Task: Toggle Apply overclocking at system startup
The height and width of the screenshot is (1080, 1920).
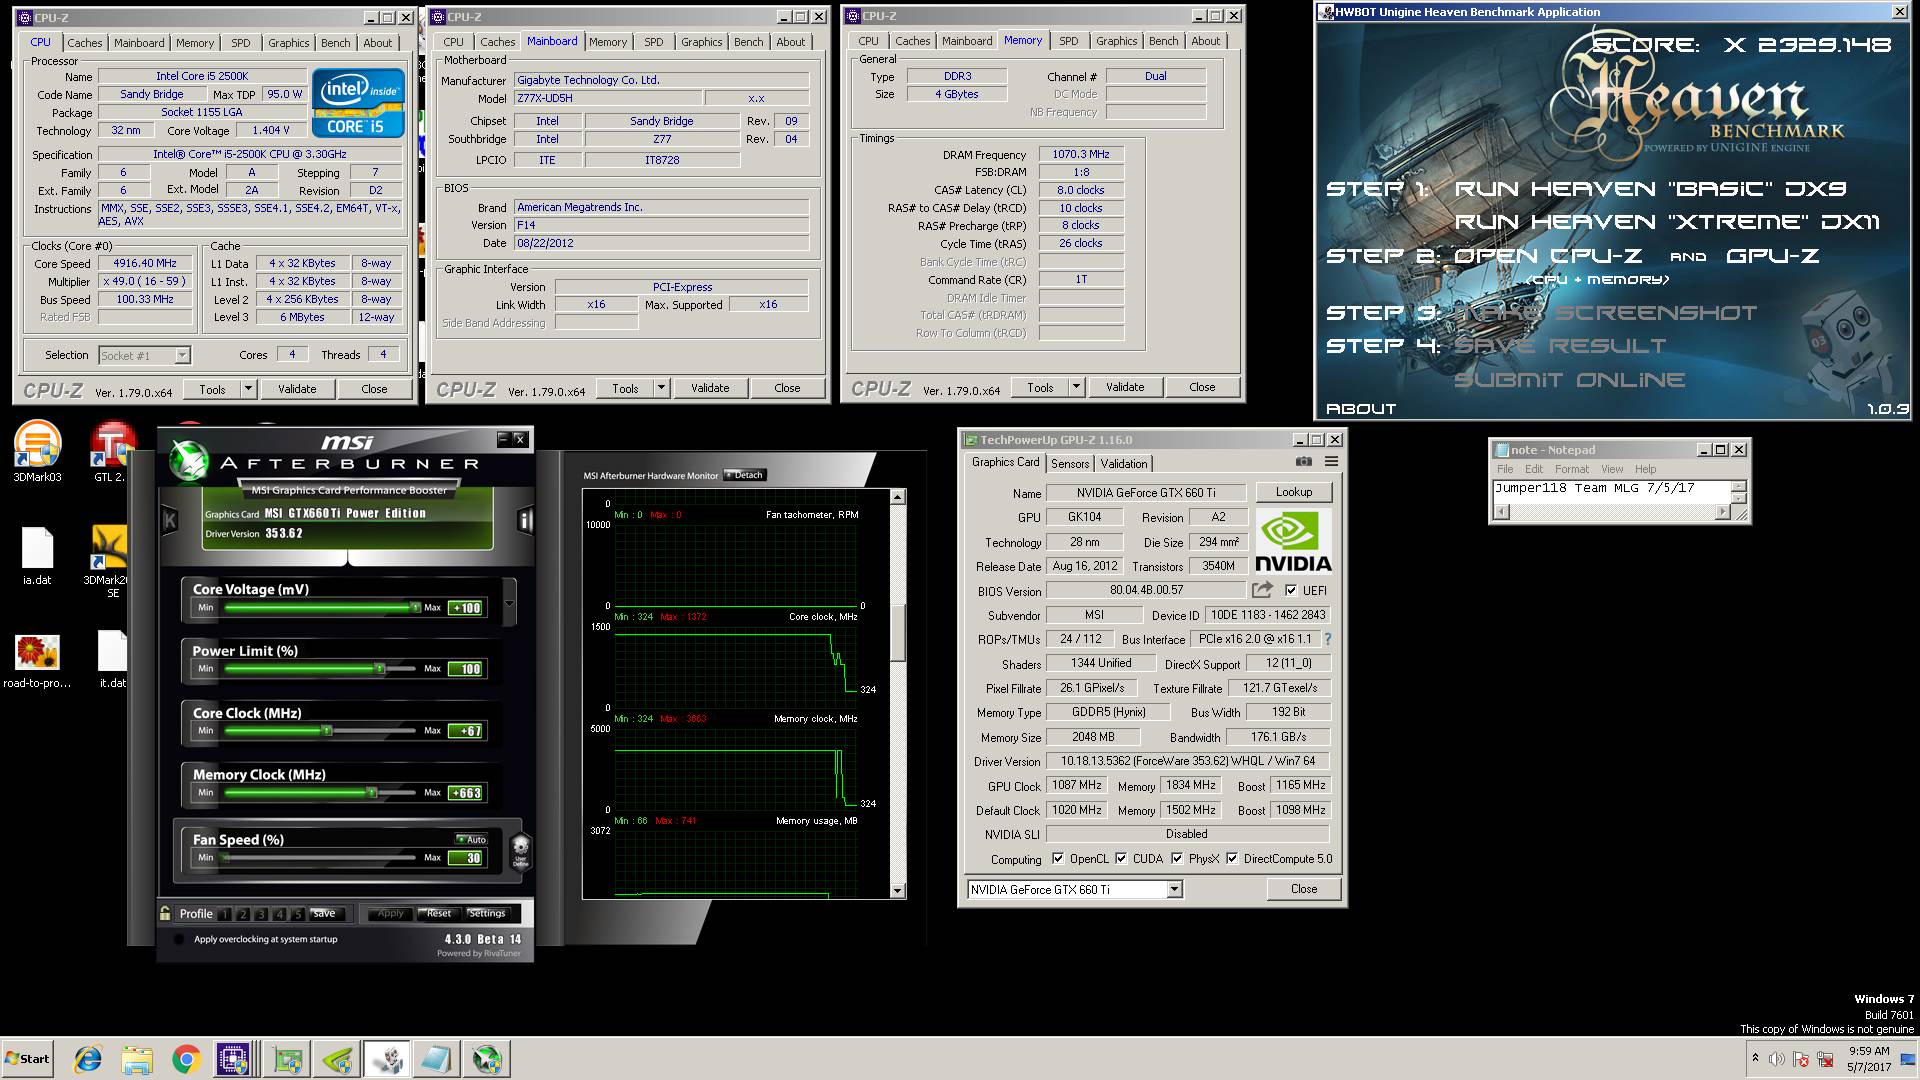Action: pos(179,939)
